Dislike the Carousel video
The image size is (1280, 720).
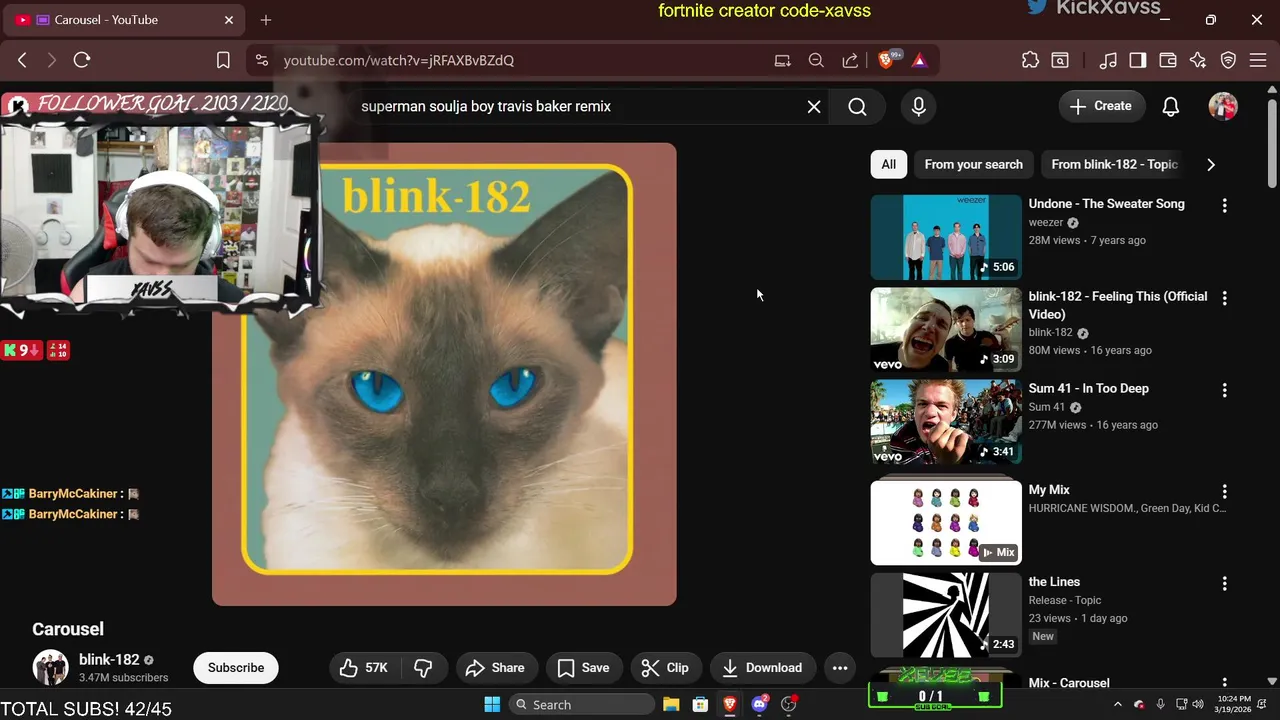click(424, 668)
